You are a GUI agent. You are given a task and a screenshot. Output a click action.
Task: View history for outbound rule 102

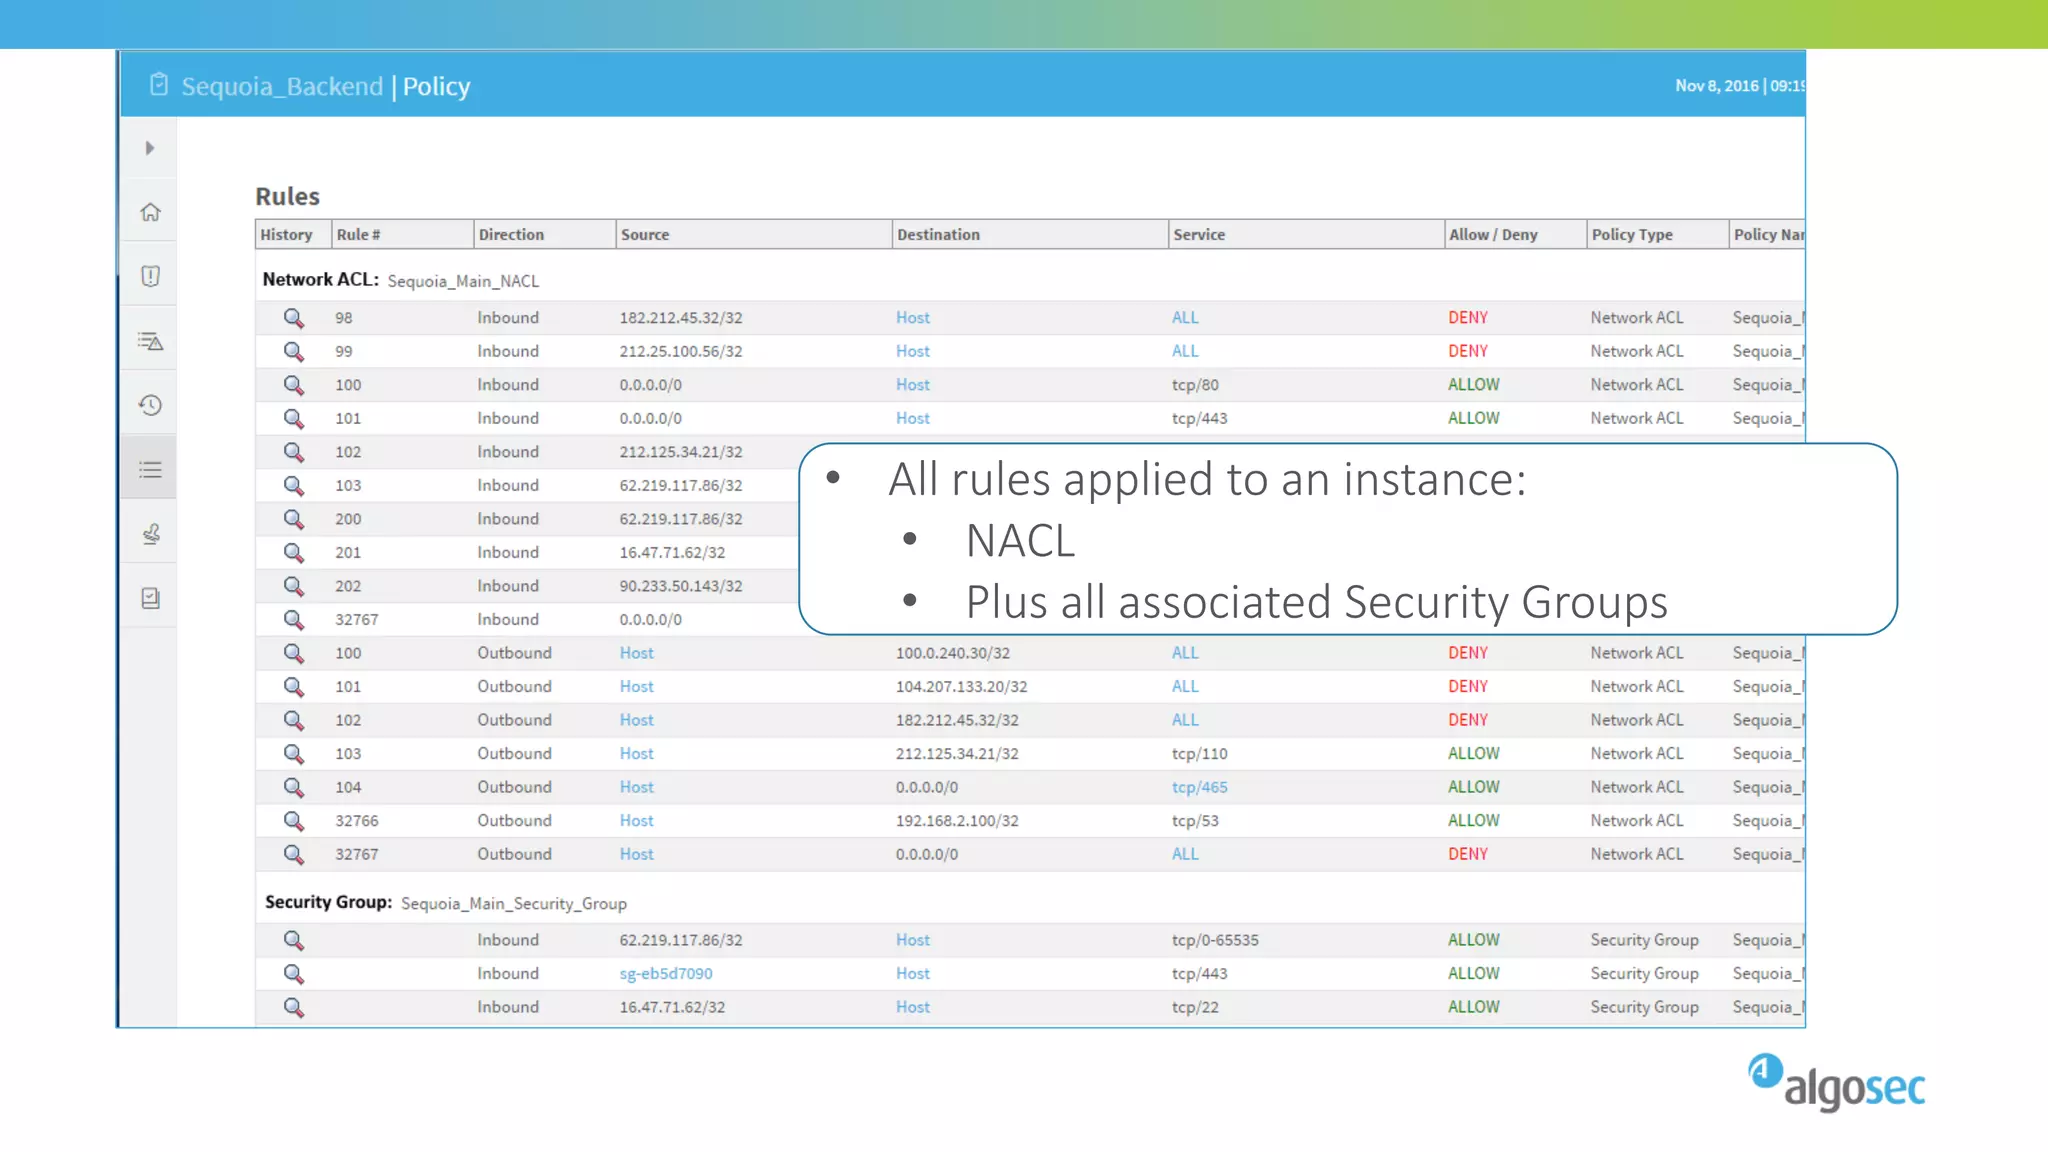pos(293,720)
